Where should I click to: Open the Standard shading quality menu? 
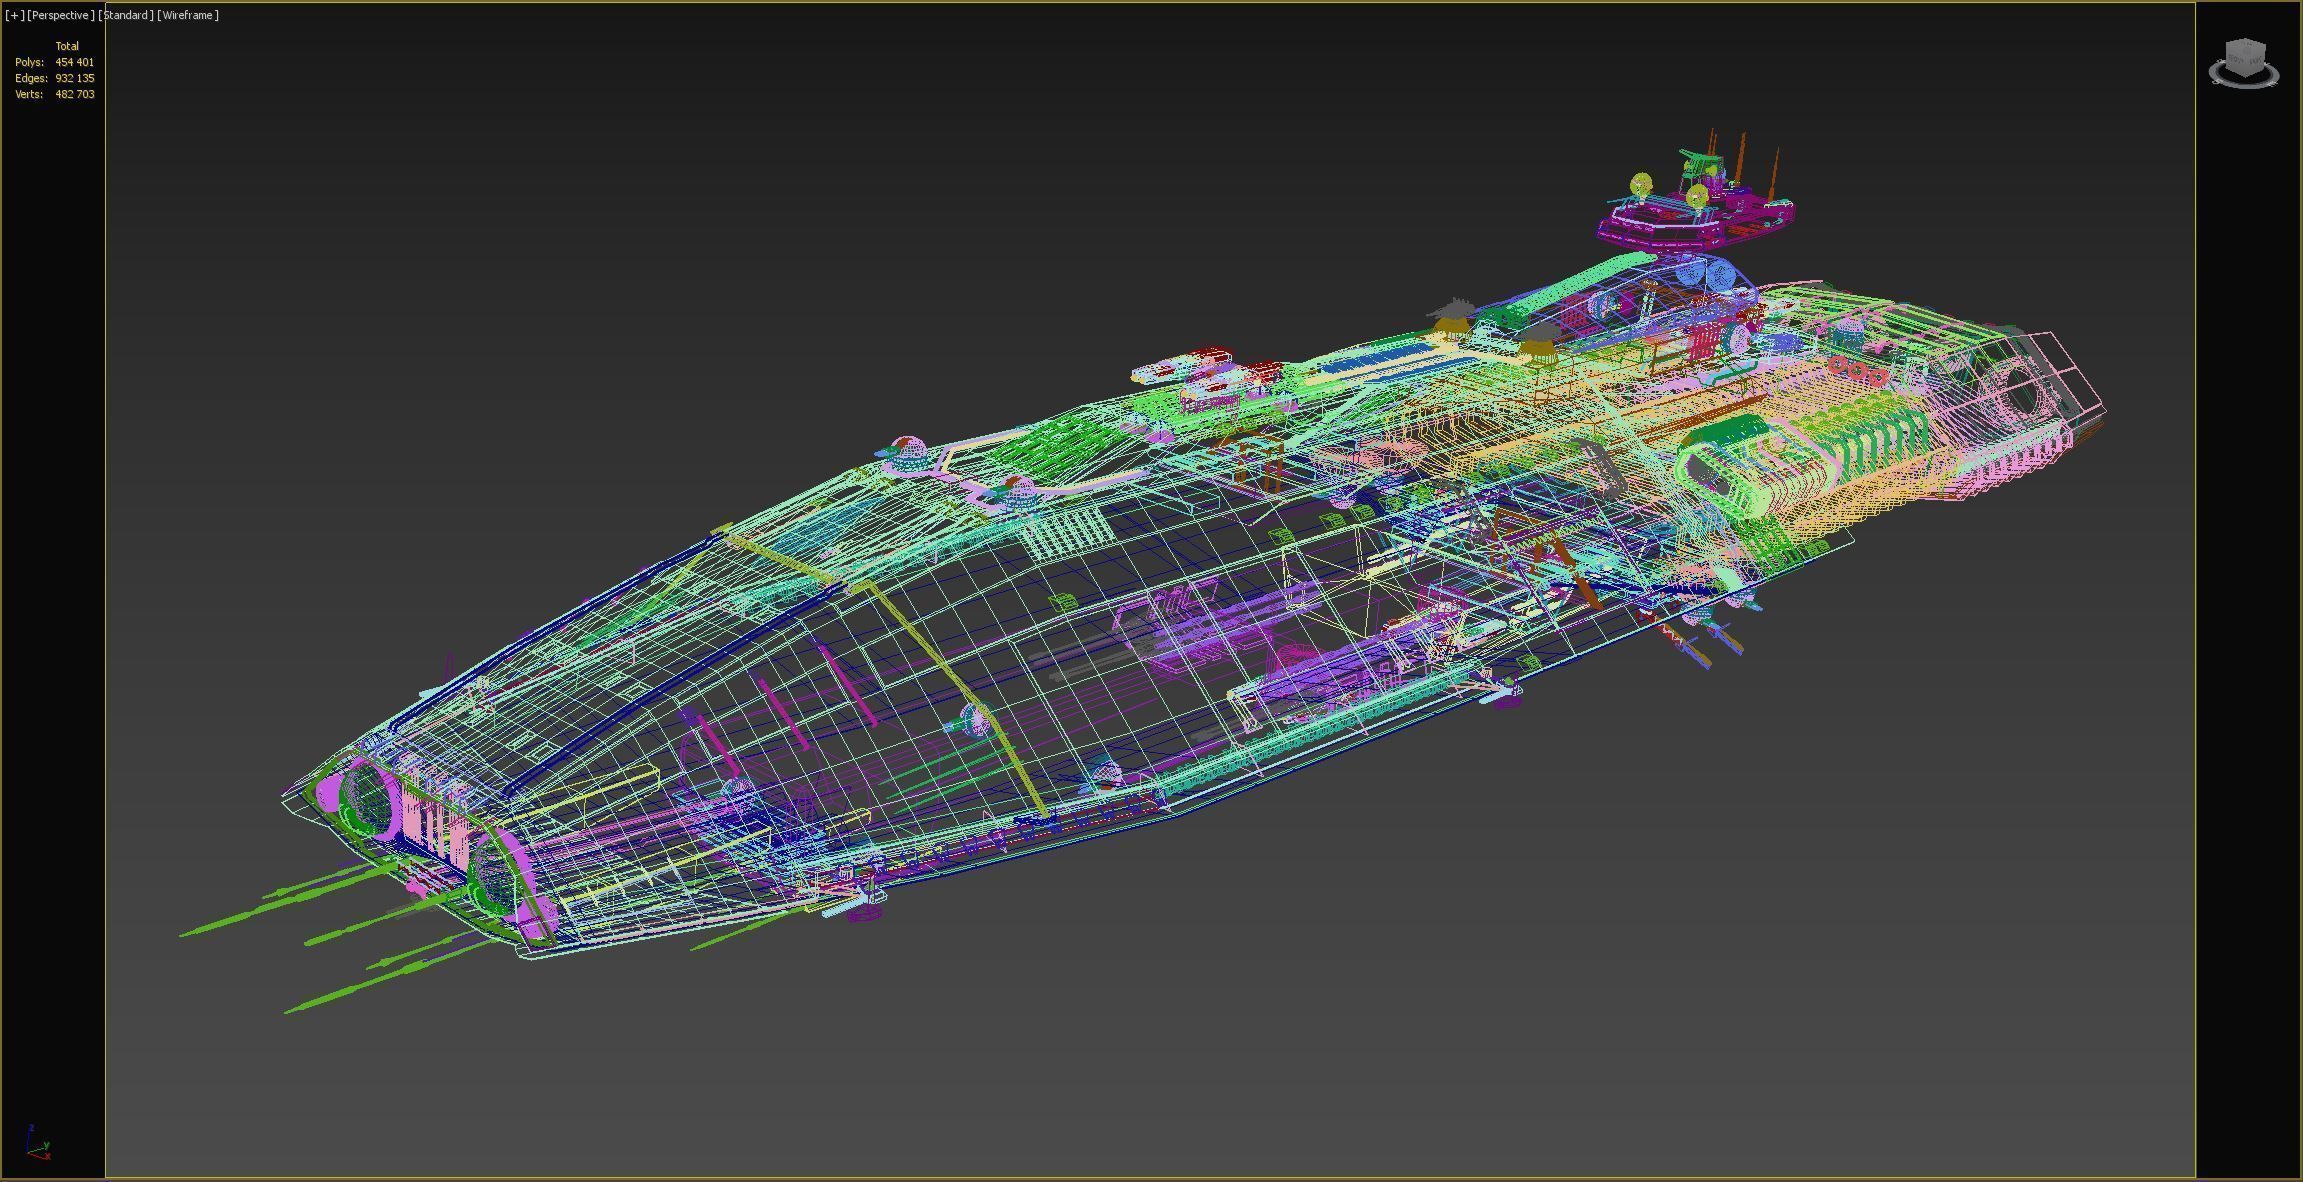[x=126, y=15]
